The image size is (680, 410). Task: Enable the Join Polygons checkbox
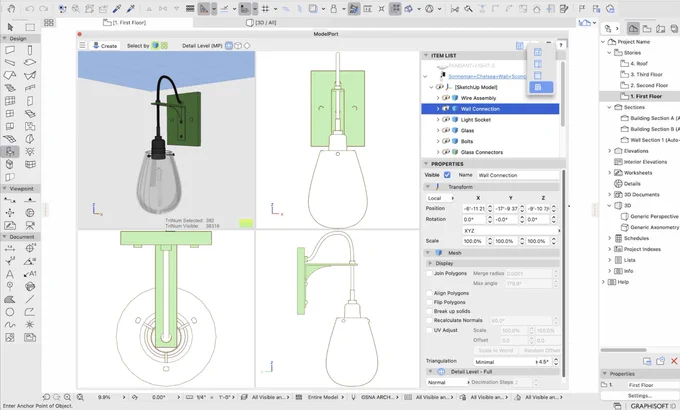tap(429, 273)
